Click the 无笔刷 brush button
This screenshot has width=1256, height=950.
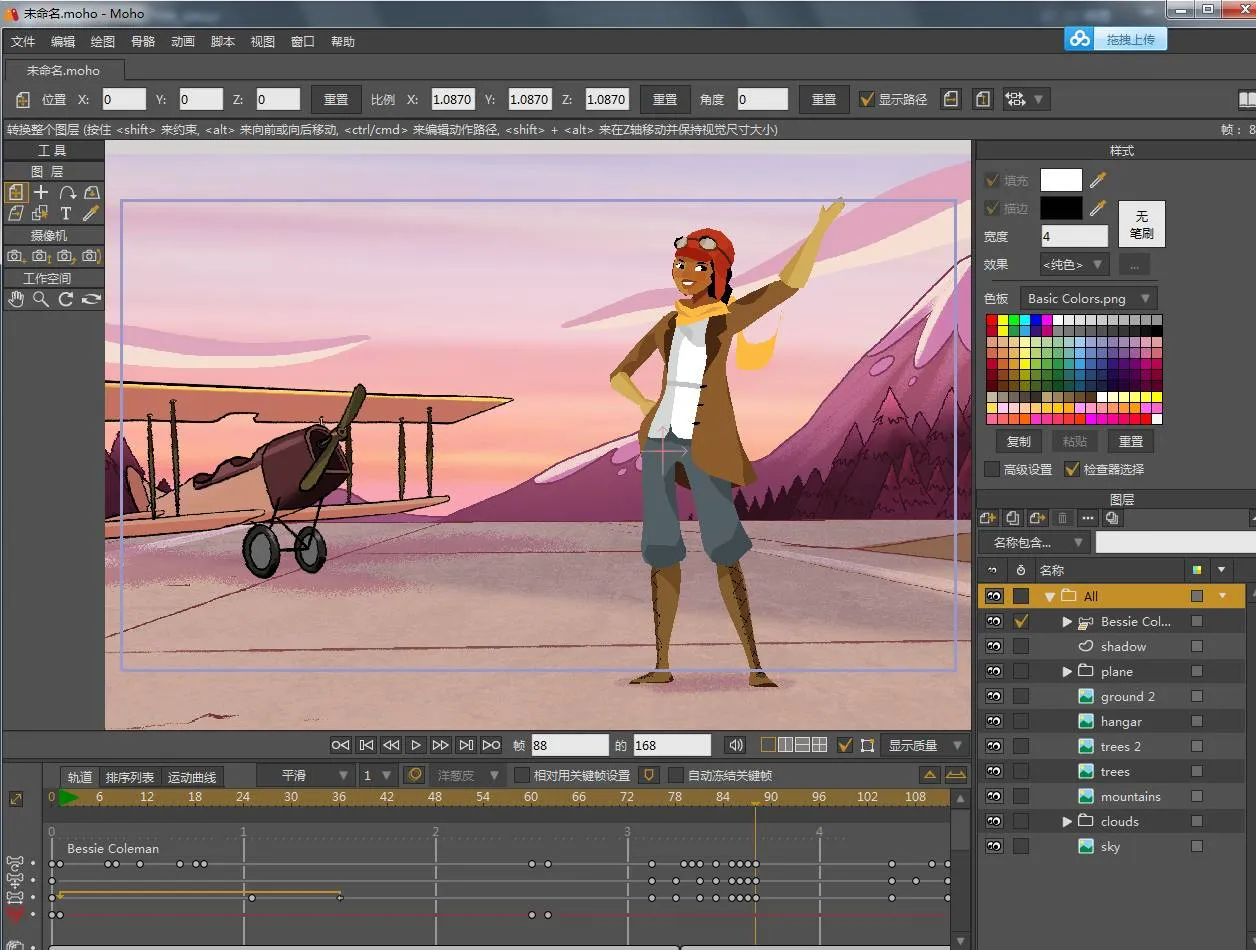click(1141, 224)
